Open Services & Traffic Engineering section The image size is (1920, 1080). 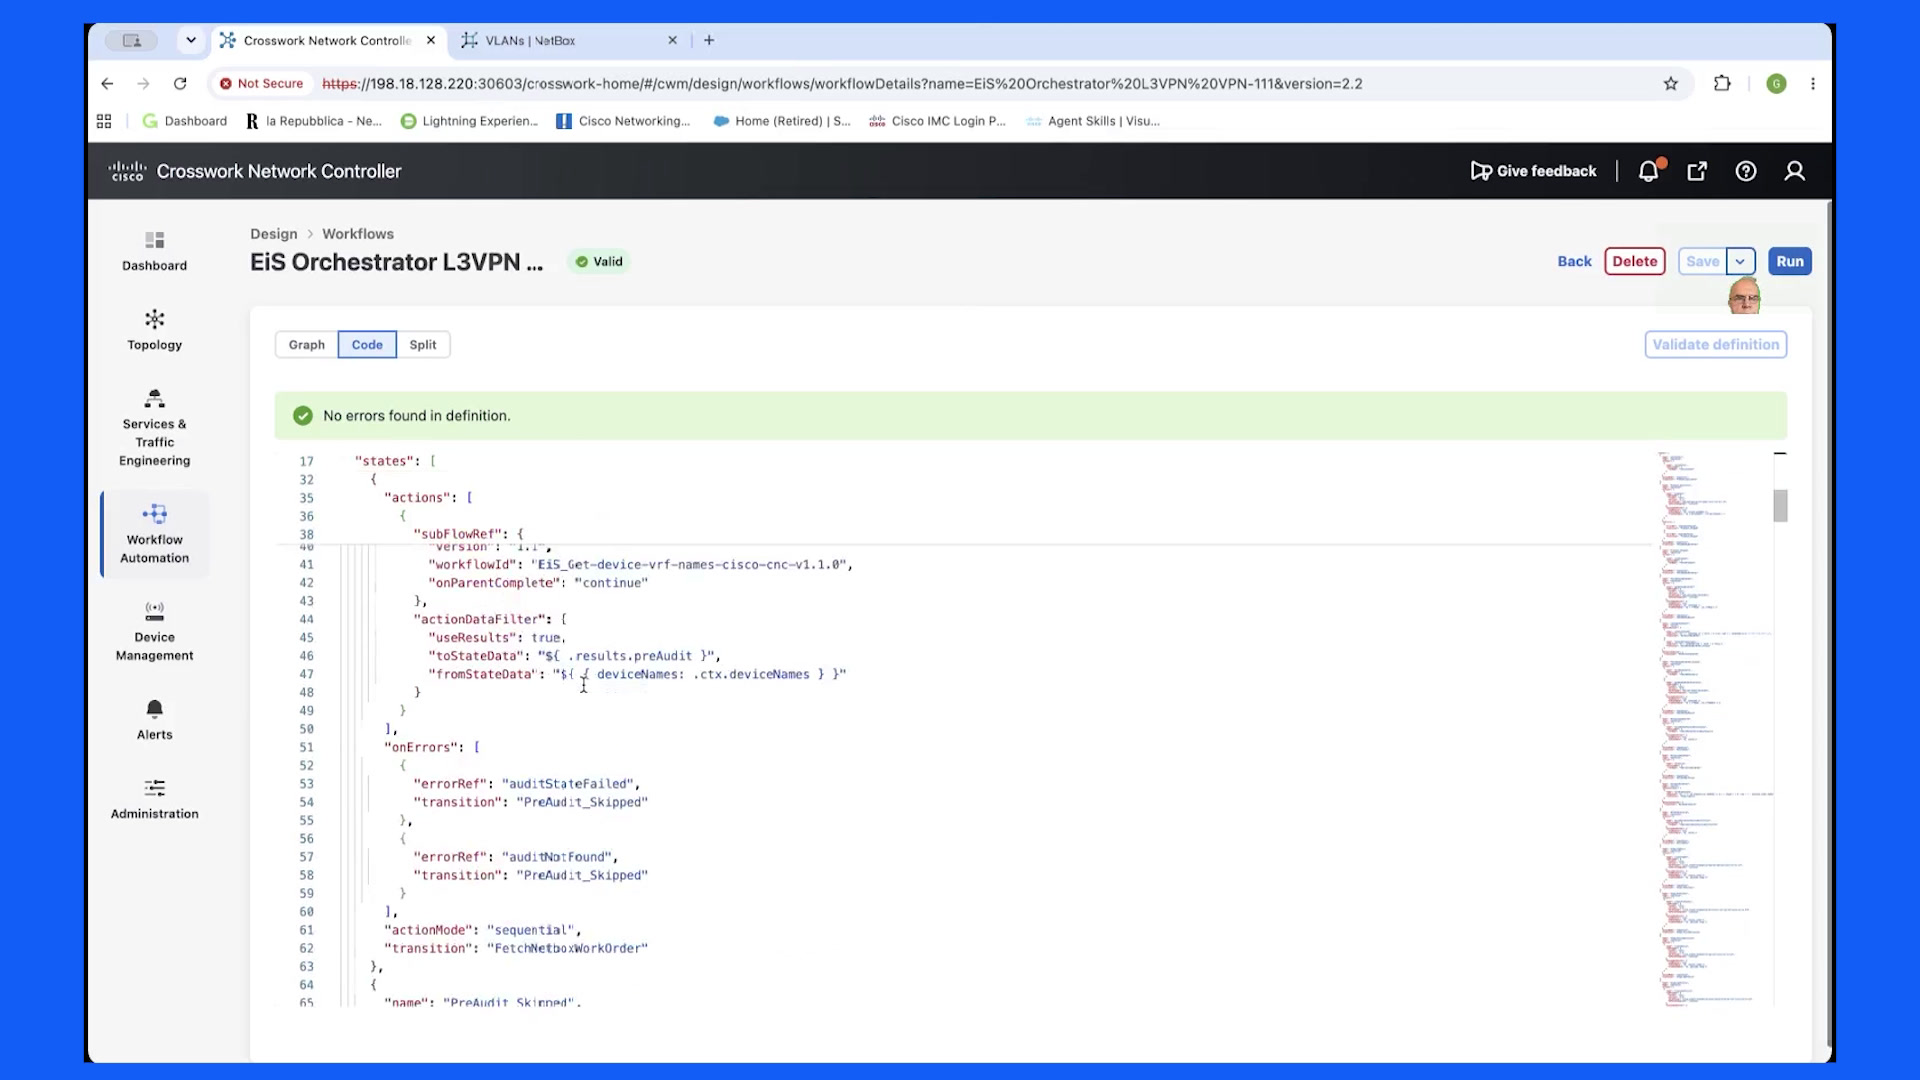[x=154, y=428]
